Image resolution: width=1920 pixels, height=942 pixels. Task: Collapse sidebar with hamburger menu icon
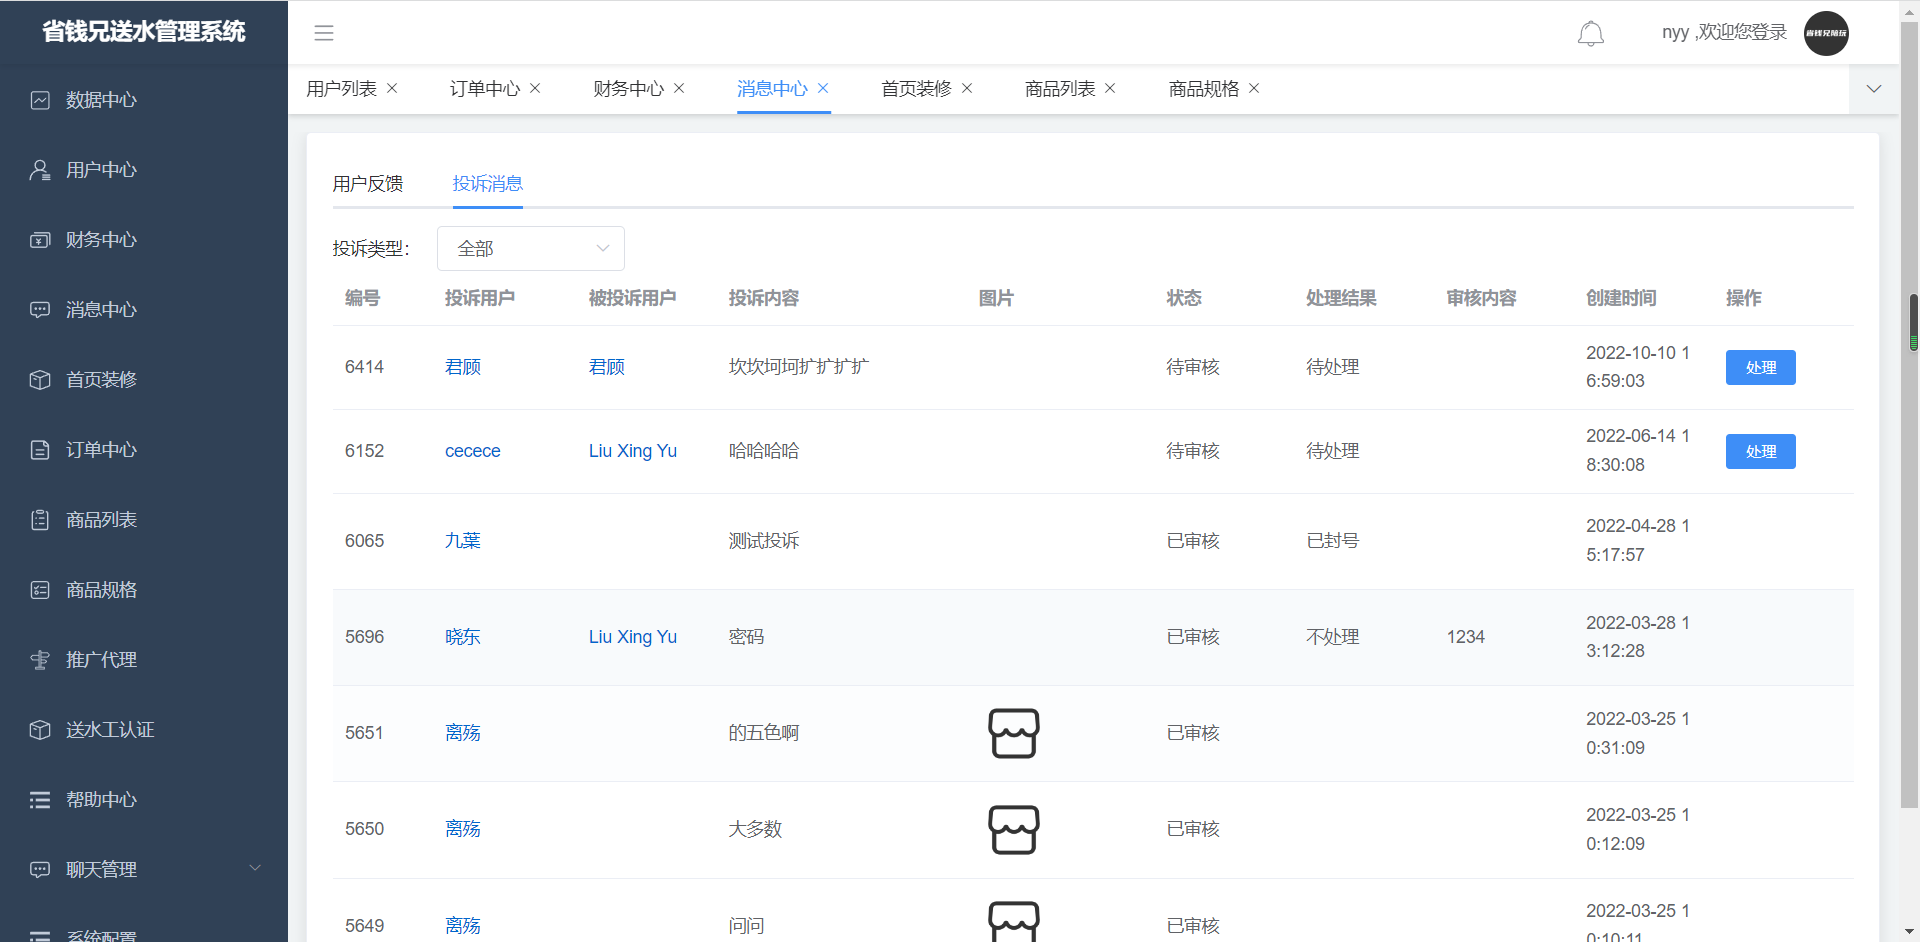324,33
